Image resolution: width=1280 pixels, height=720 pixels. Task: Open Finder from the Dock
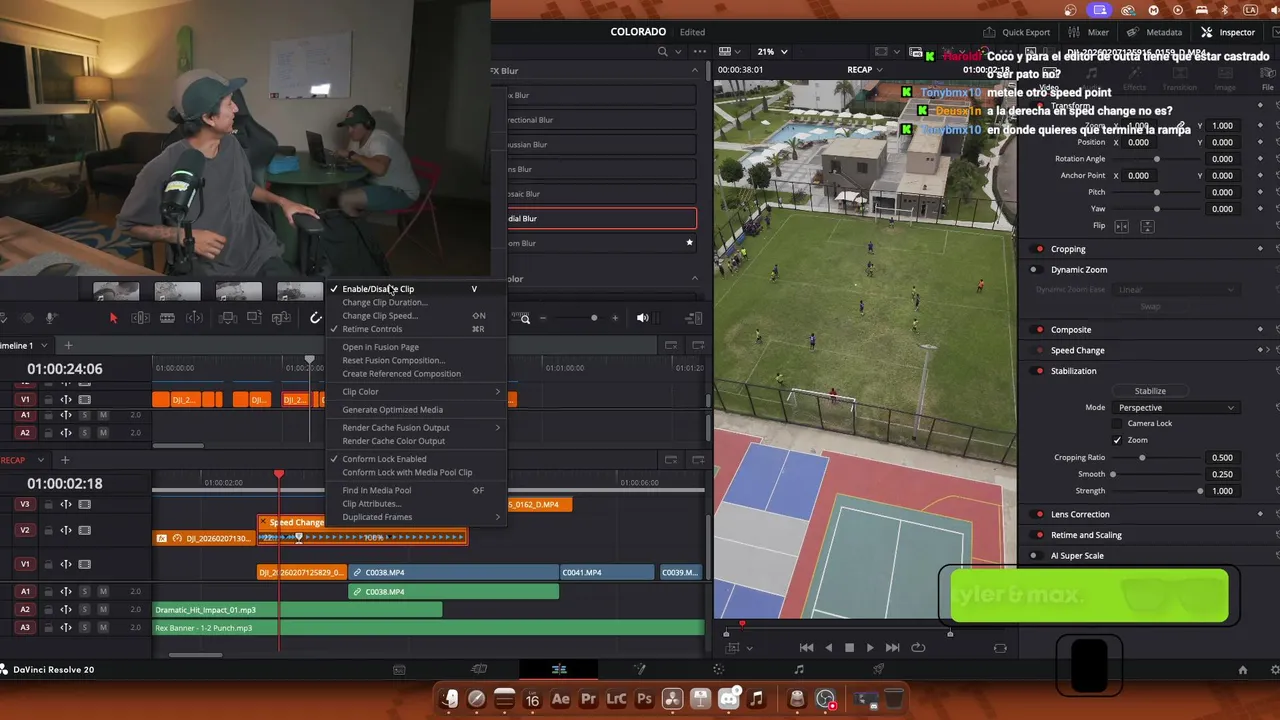[x=449, y=699]
